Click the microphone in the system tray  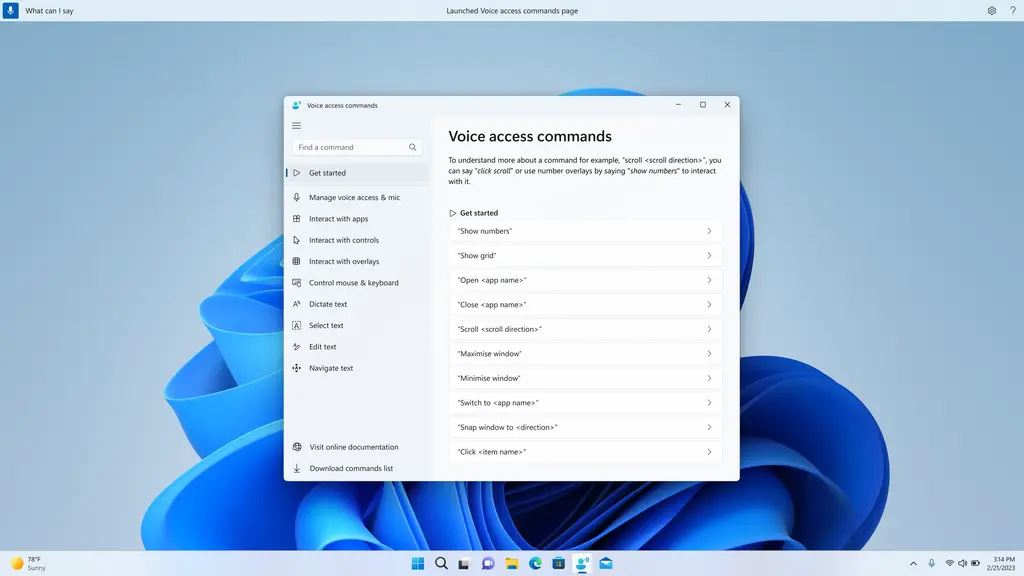point(931,563)
